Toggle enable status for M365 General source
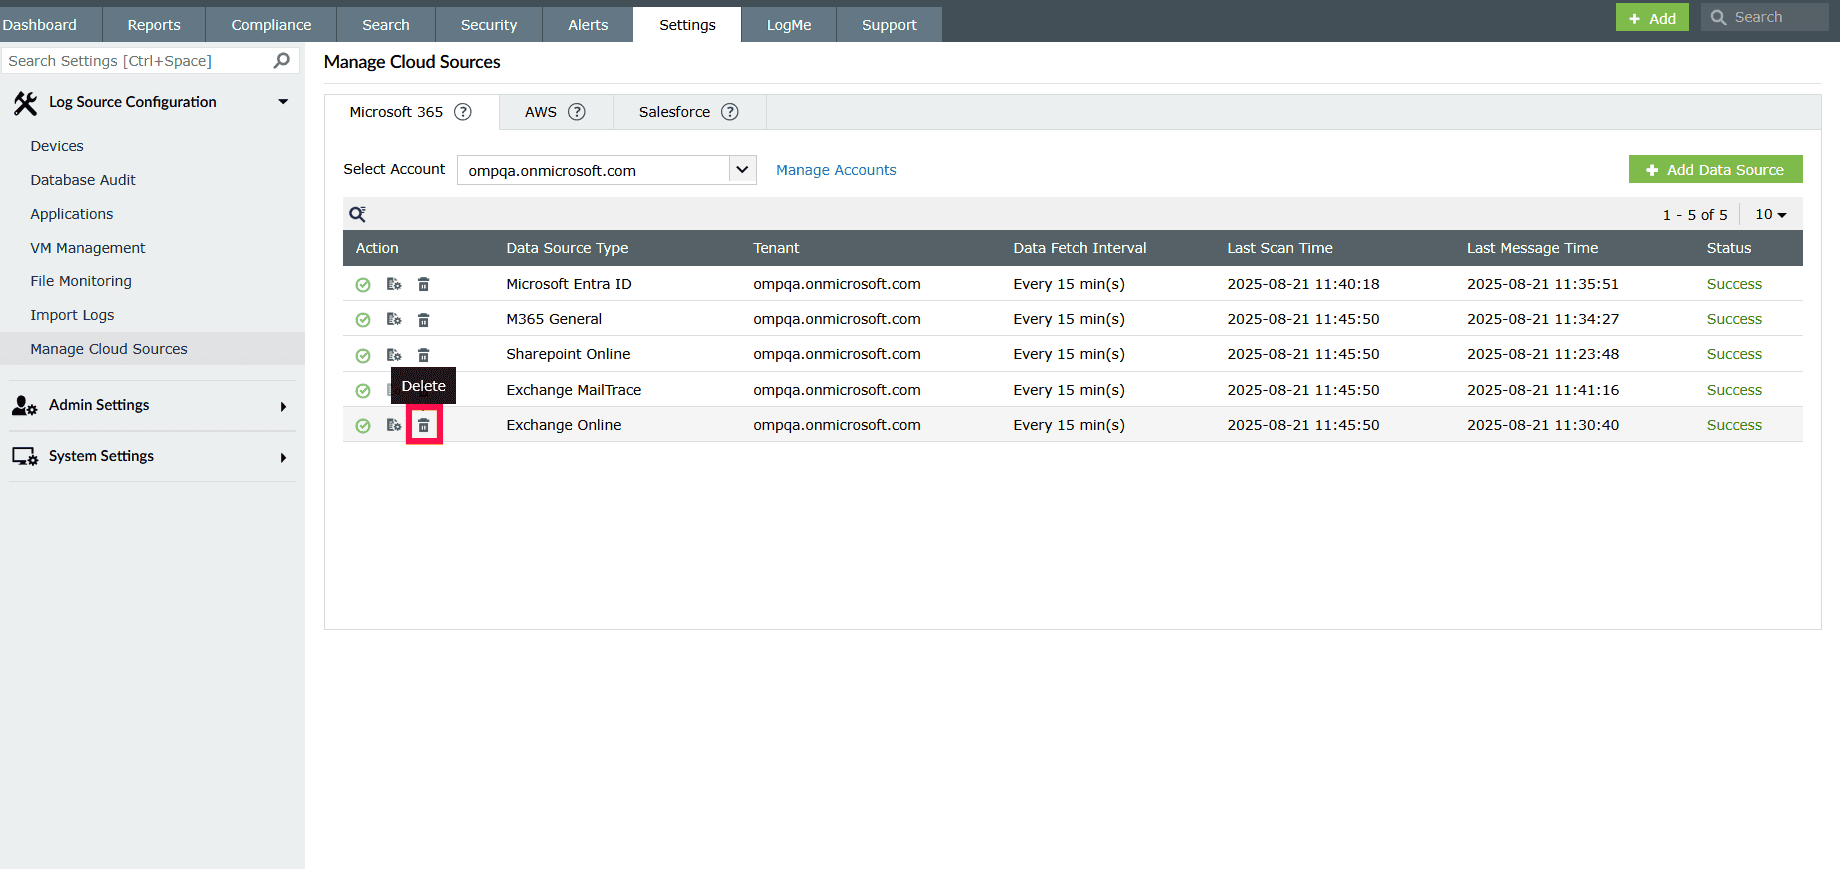 [x=363, y=320]
